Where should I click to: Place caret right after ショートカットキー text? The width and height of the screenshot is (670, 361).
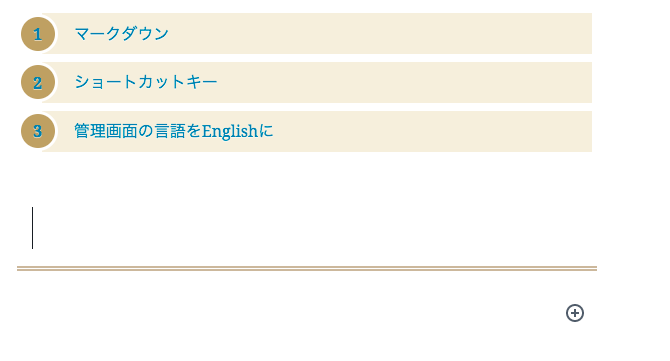click(x=218, y=82)
